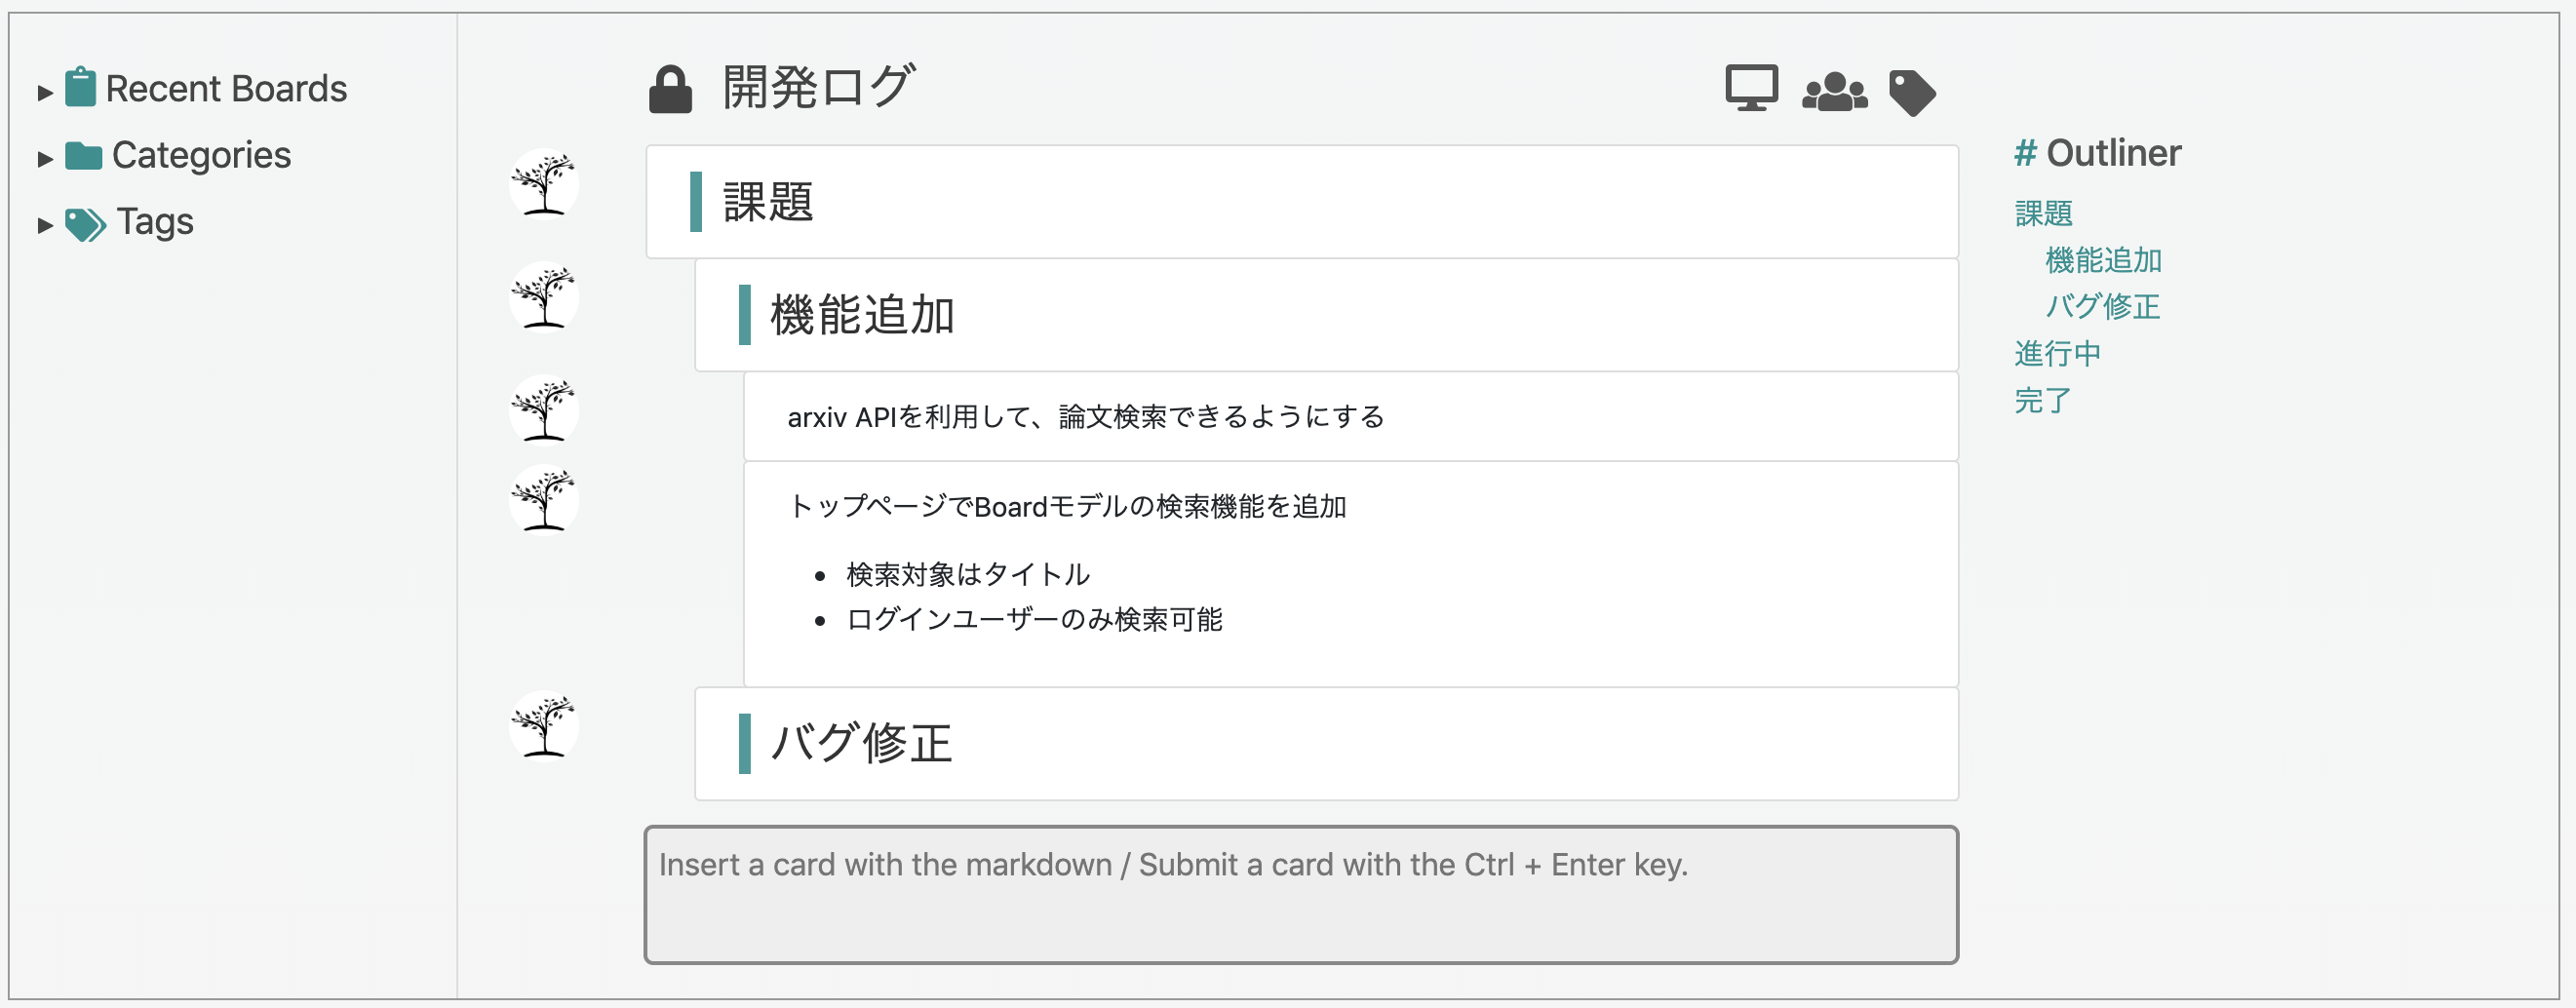Click the members icon in the header
The width and height of the screenshot is (2576, 1008).
(1835, 91)
